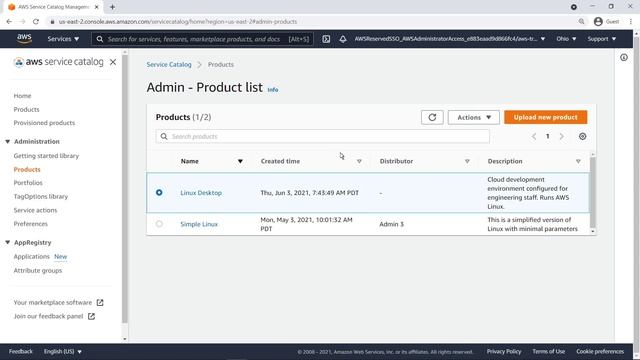Open the Privacy Policy link
Viewport: 640px width, 360px height.
tap(504, 351)
